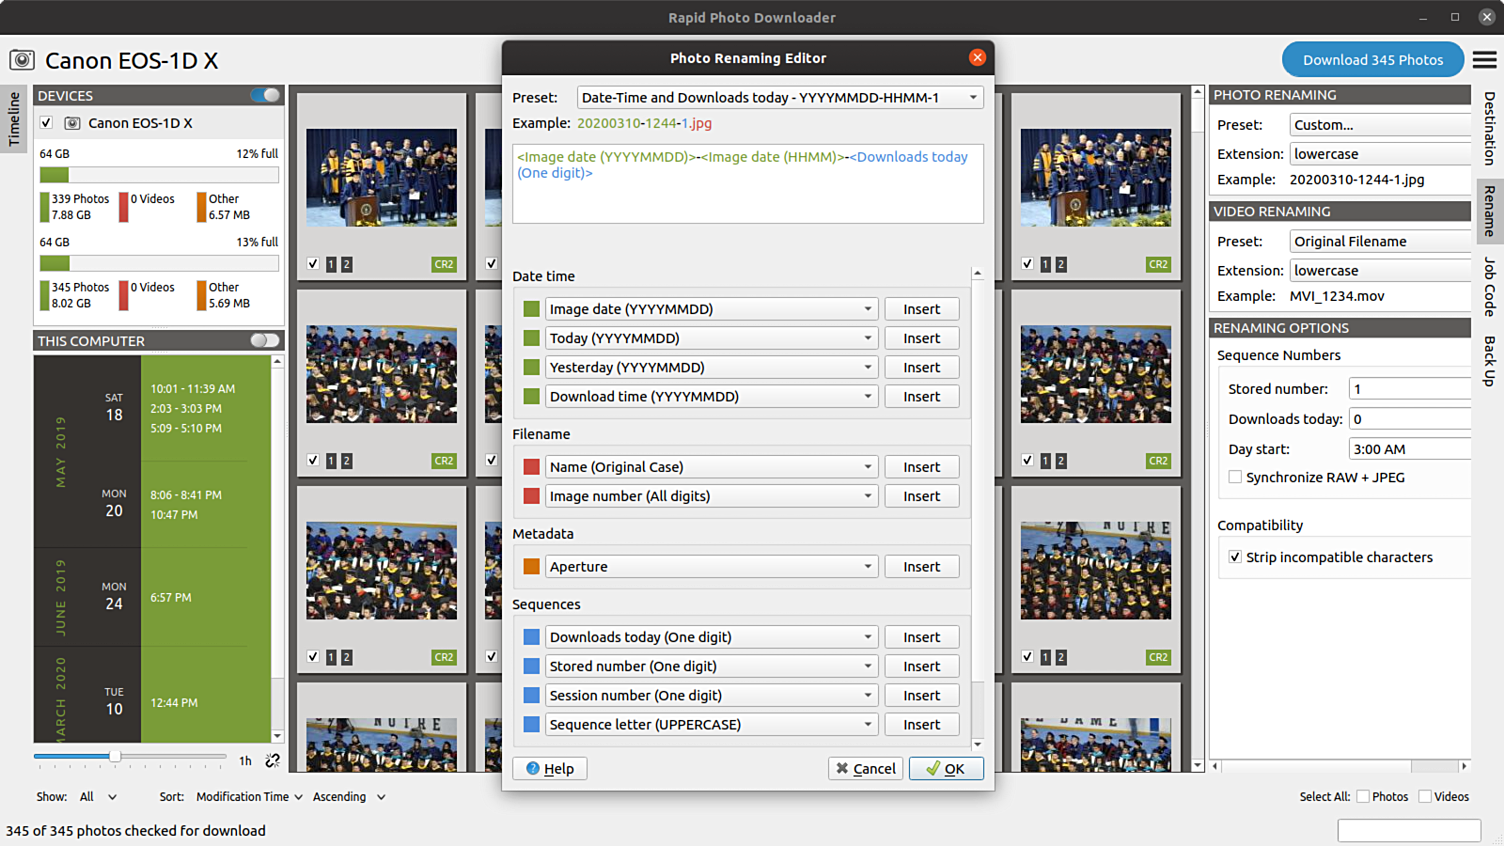The width and height of the screenshot is (1504, 846).
Task: Uncheck Strip incompatible characters
Action: [1235, 558]
